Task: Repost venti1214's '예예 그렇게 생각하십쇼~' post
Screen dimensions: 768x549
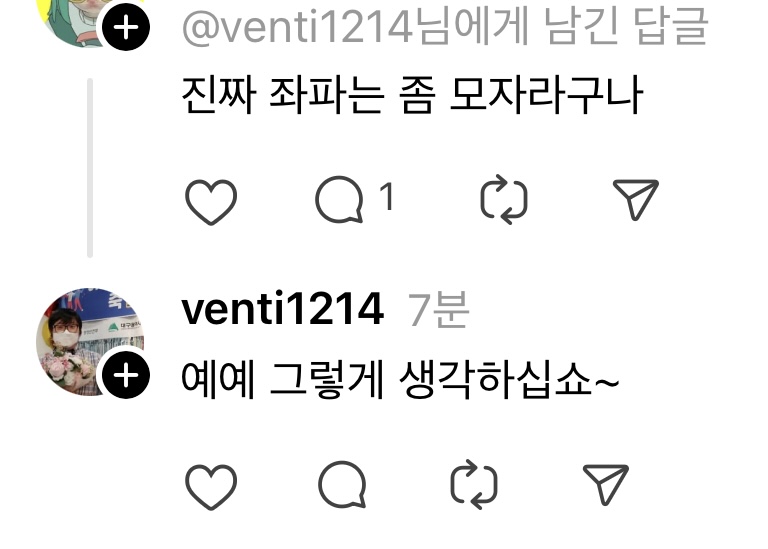Action: click(x=474, y=484)
